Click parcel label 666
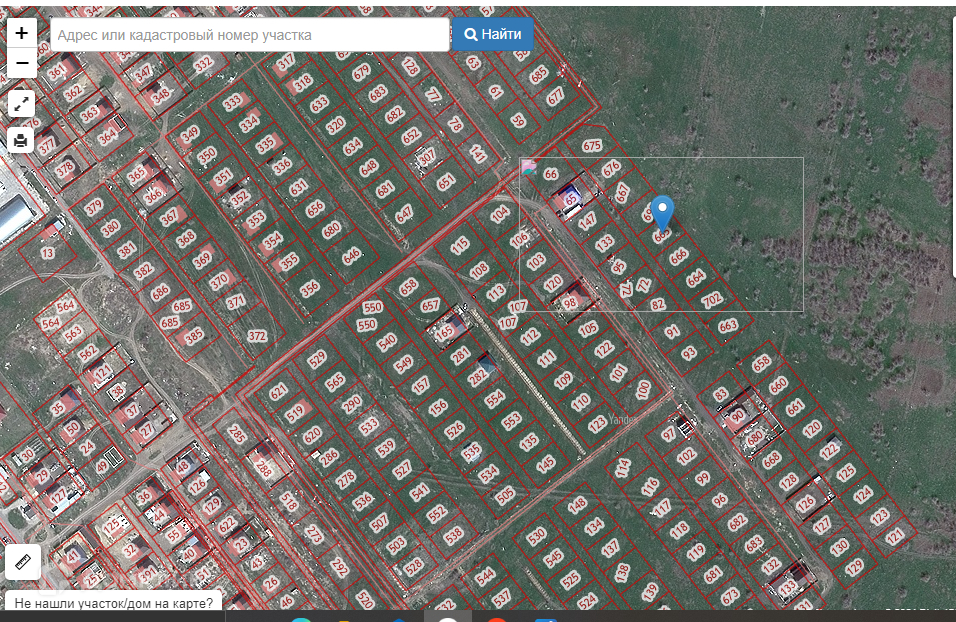This screenshot has height=622, width=956. 679,256
